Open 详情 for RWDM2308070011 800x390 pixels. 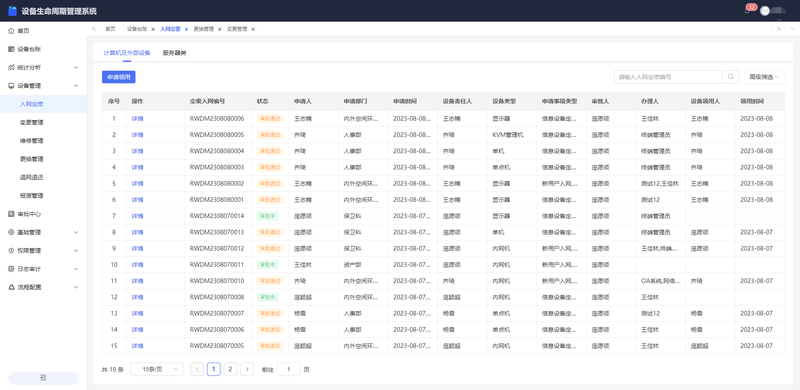[137, 265]
